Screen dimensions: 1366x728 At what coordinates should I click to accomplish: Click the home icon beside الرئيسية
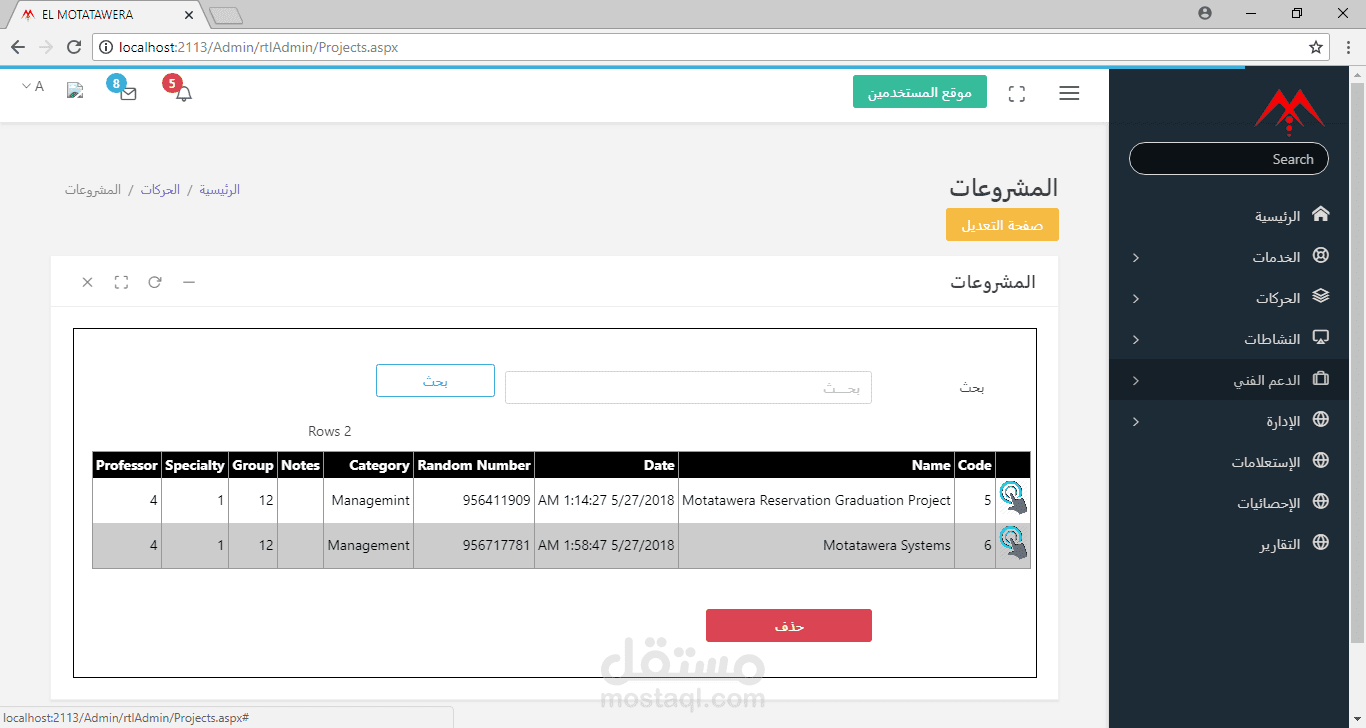(1321, 214)
